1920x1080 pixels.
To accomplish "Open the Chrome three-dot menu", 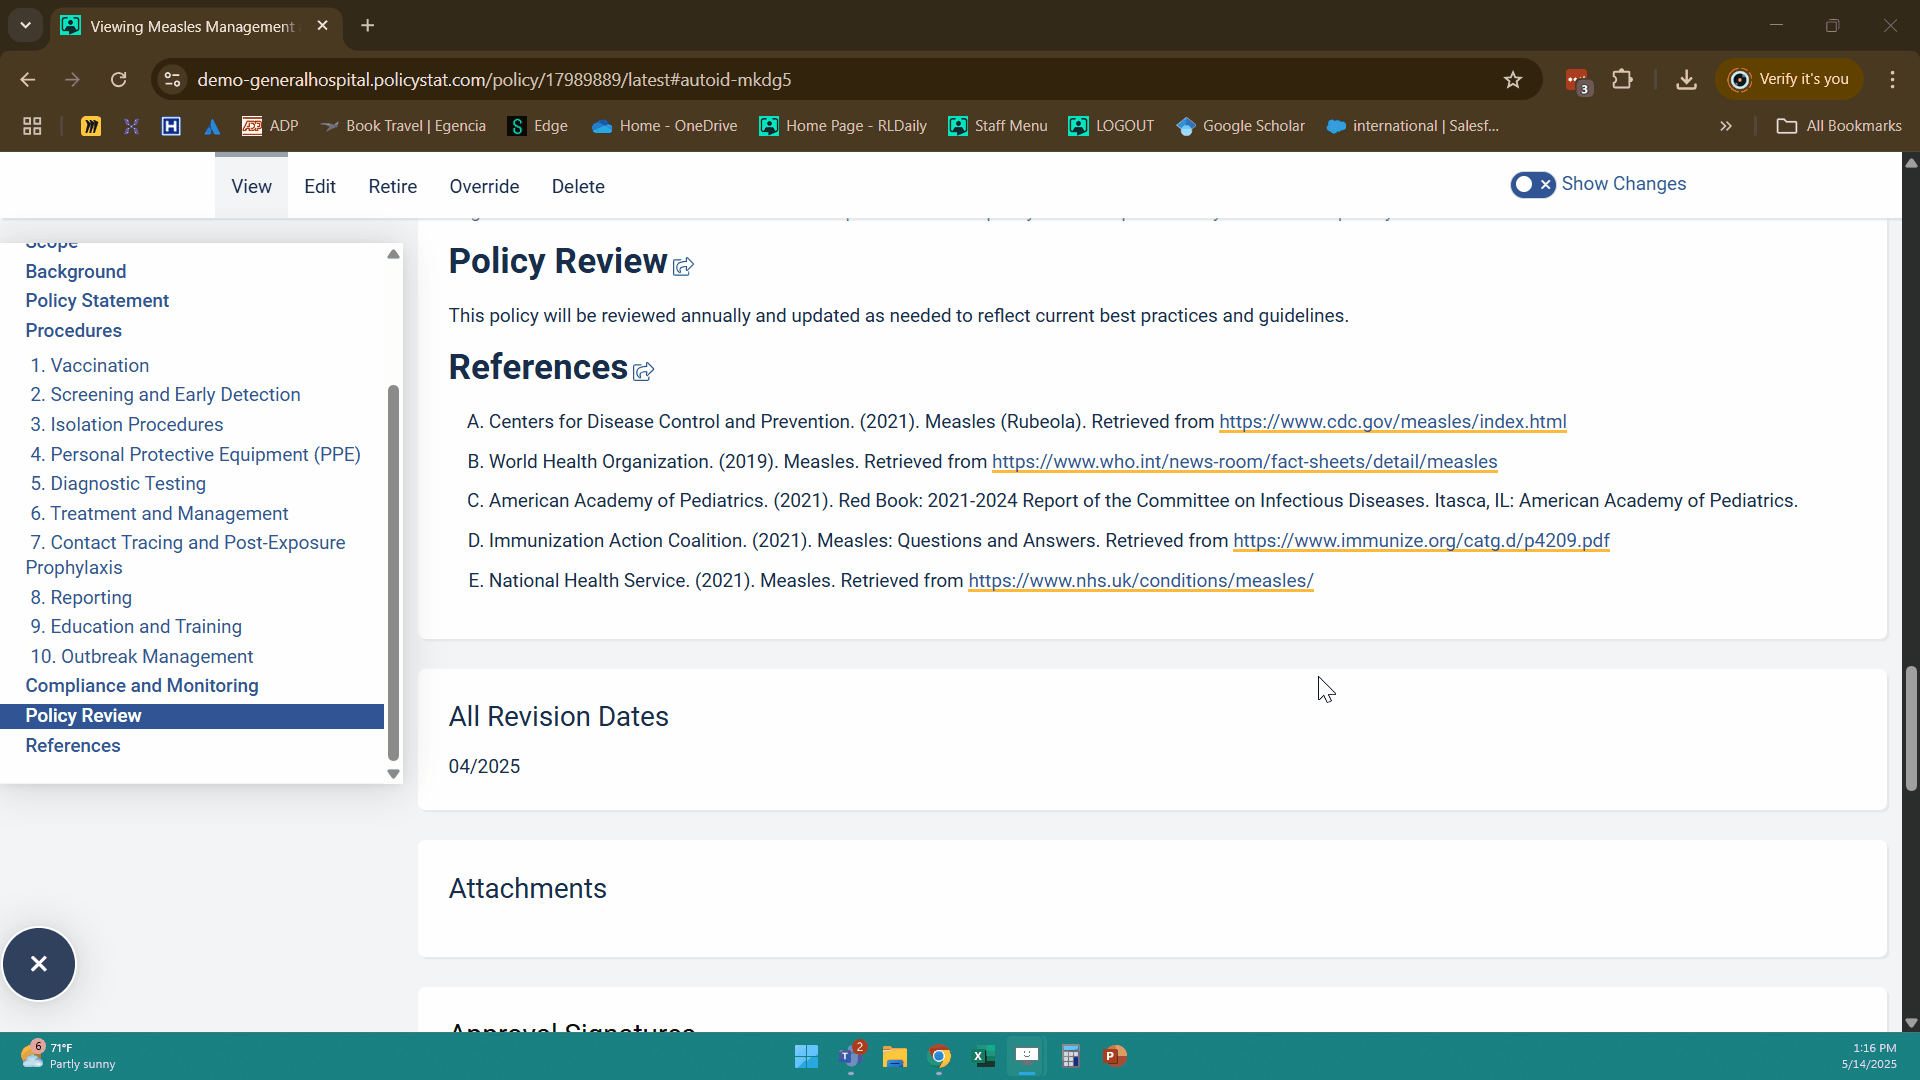I will click(x=1892, y=80).
